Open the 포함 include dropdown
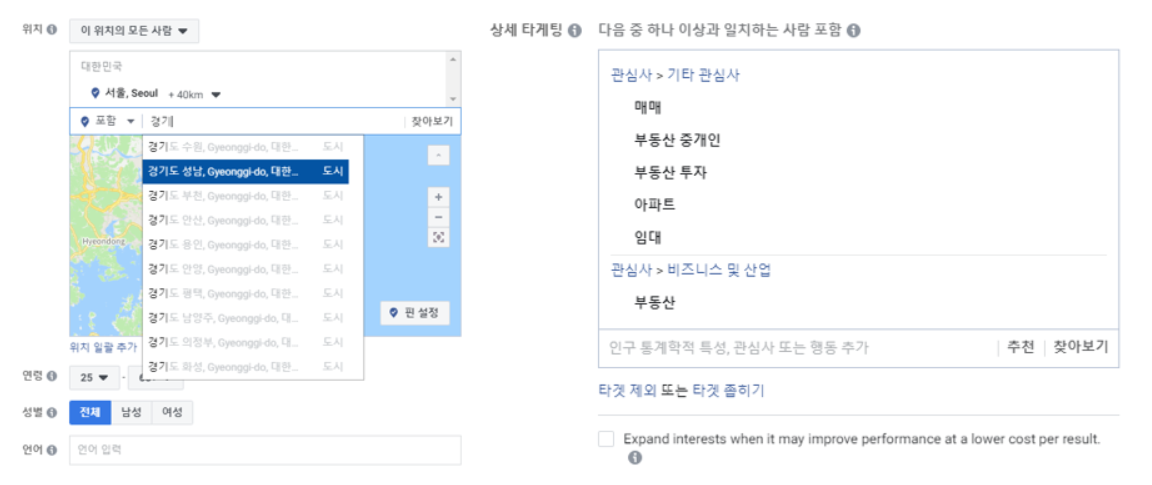This screenshot has width=1152, height=485. [108, 121]
